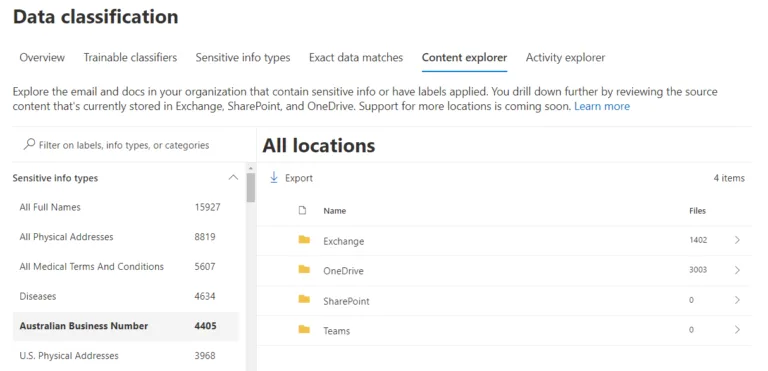Collapse the Sensitive info types section
Screen dimensions: 768x371
pos(234,178)
